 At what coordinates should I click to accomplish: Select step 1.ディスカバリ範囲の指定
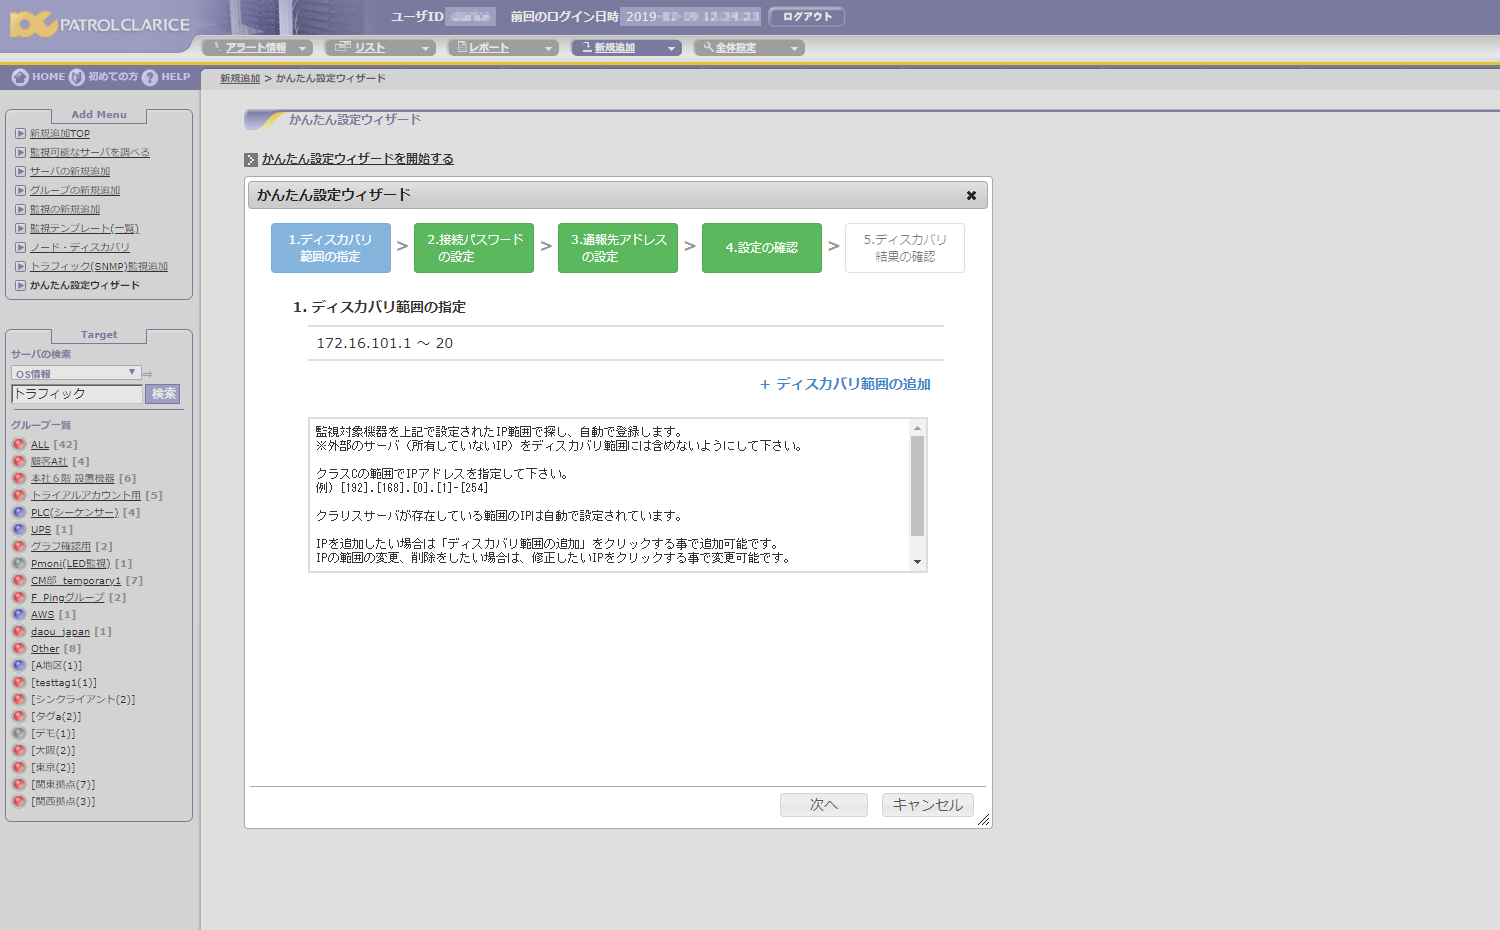[x=331, y=248]
